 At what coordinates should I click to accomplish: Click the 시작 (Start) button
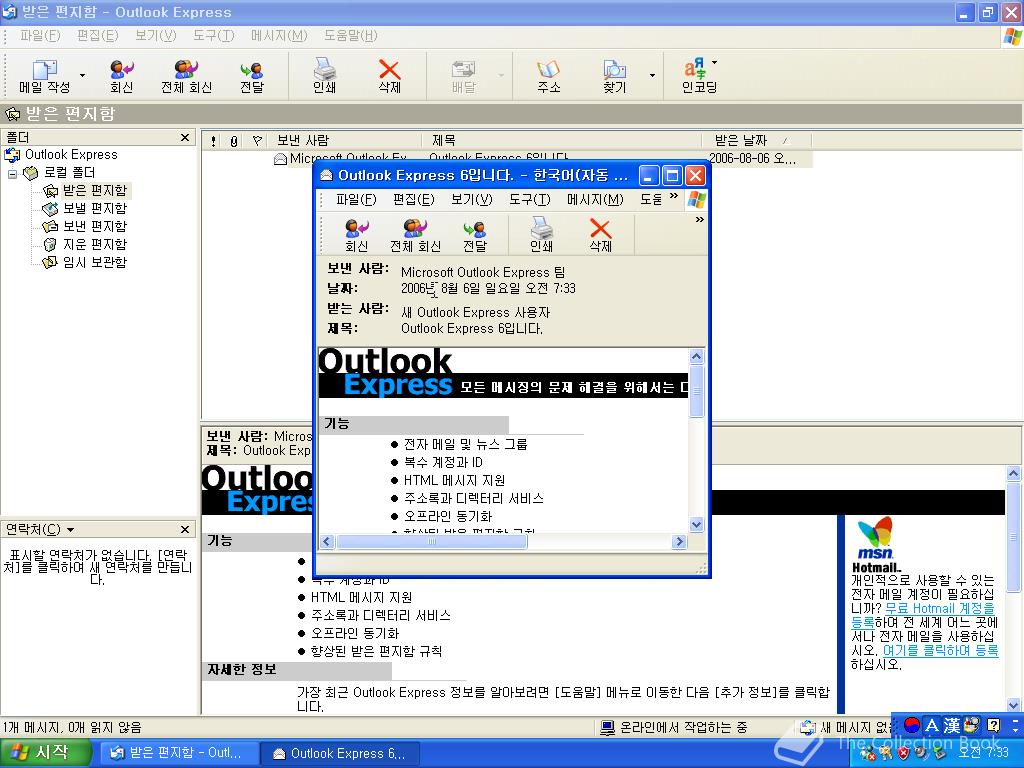point(44,753)
